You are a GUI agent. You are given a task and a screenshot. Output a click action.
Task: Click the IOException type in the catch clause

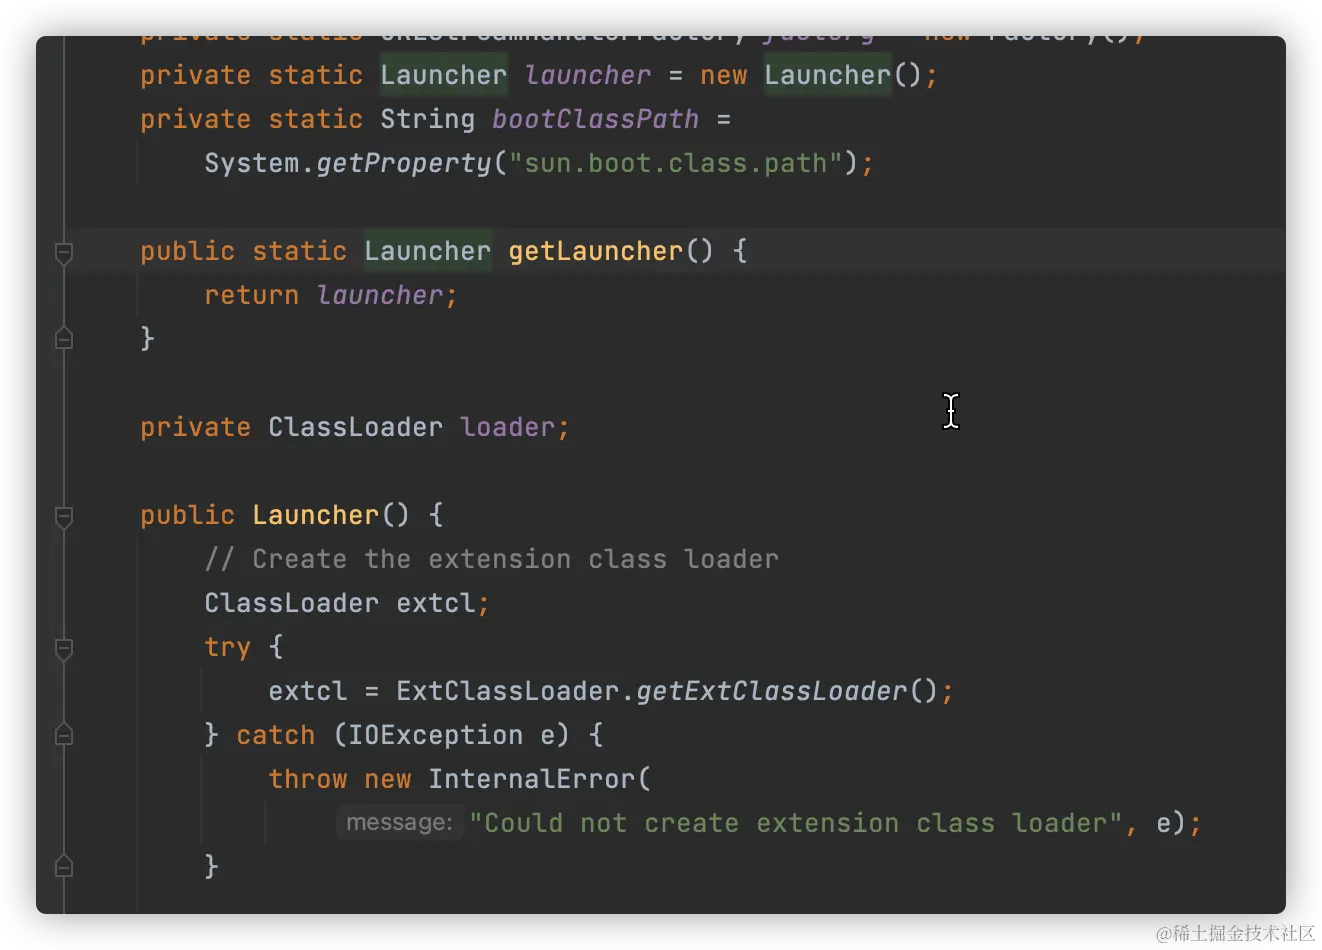click(435, 735)
